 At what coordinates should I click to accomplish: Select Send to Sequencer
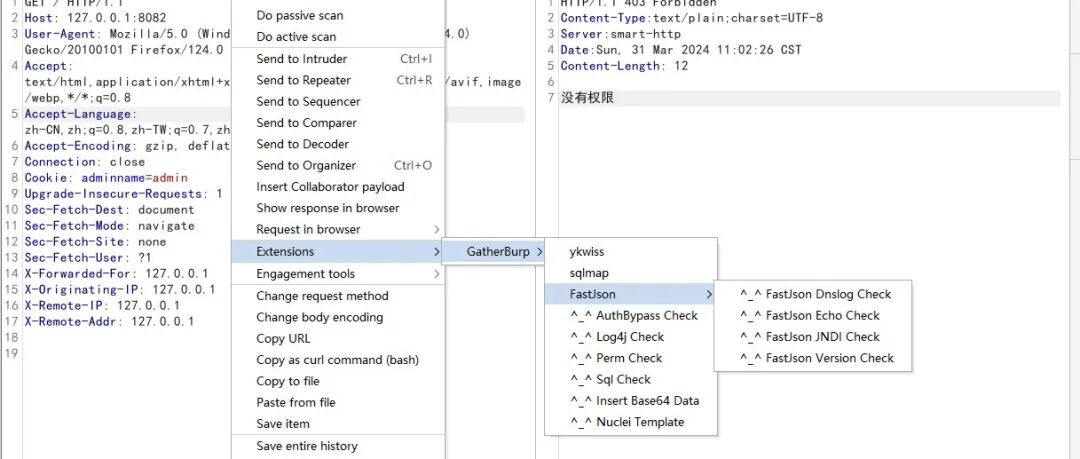tap(338, 101)
